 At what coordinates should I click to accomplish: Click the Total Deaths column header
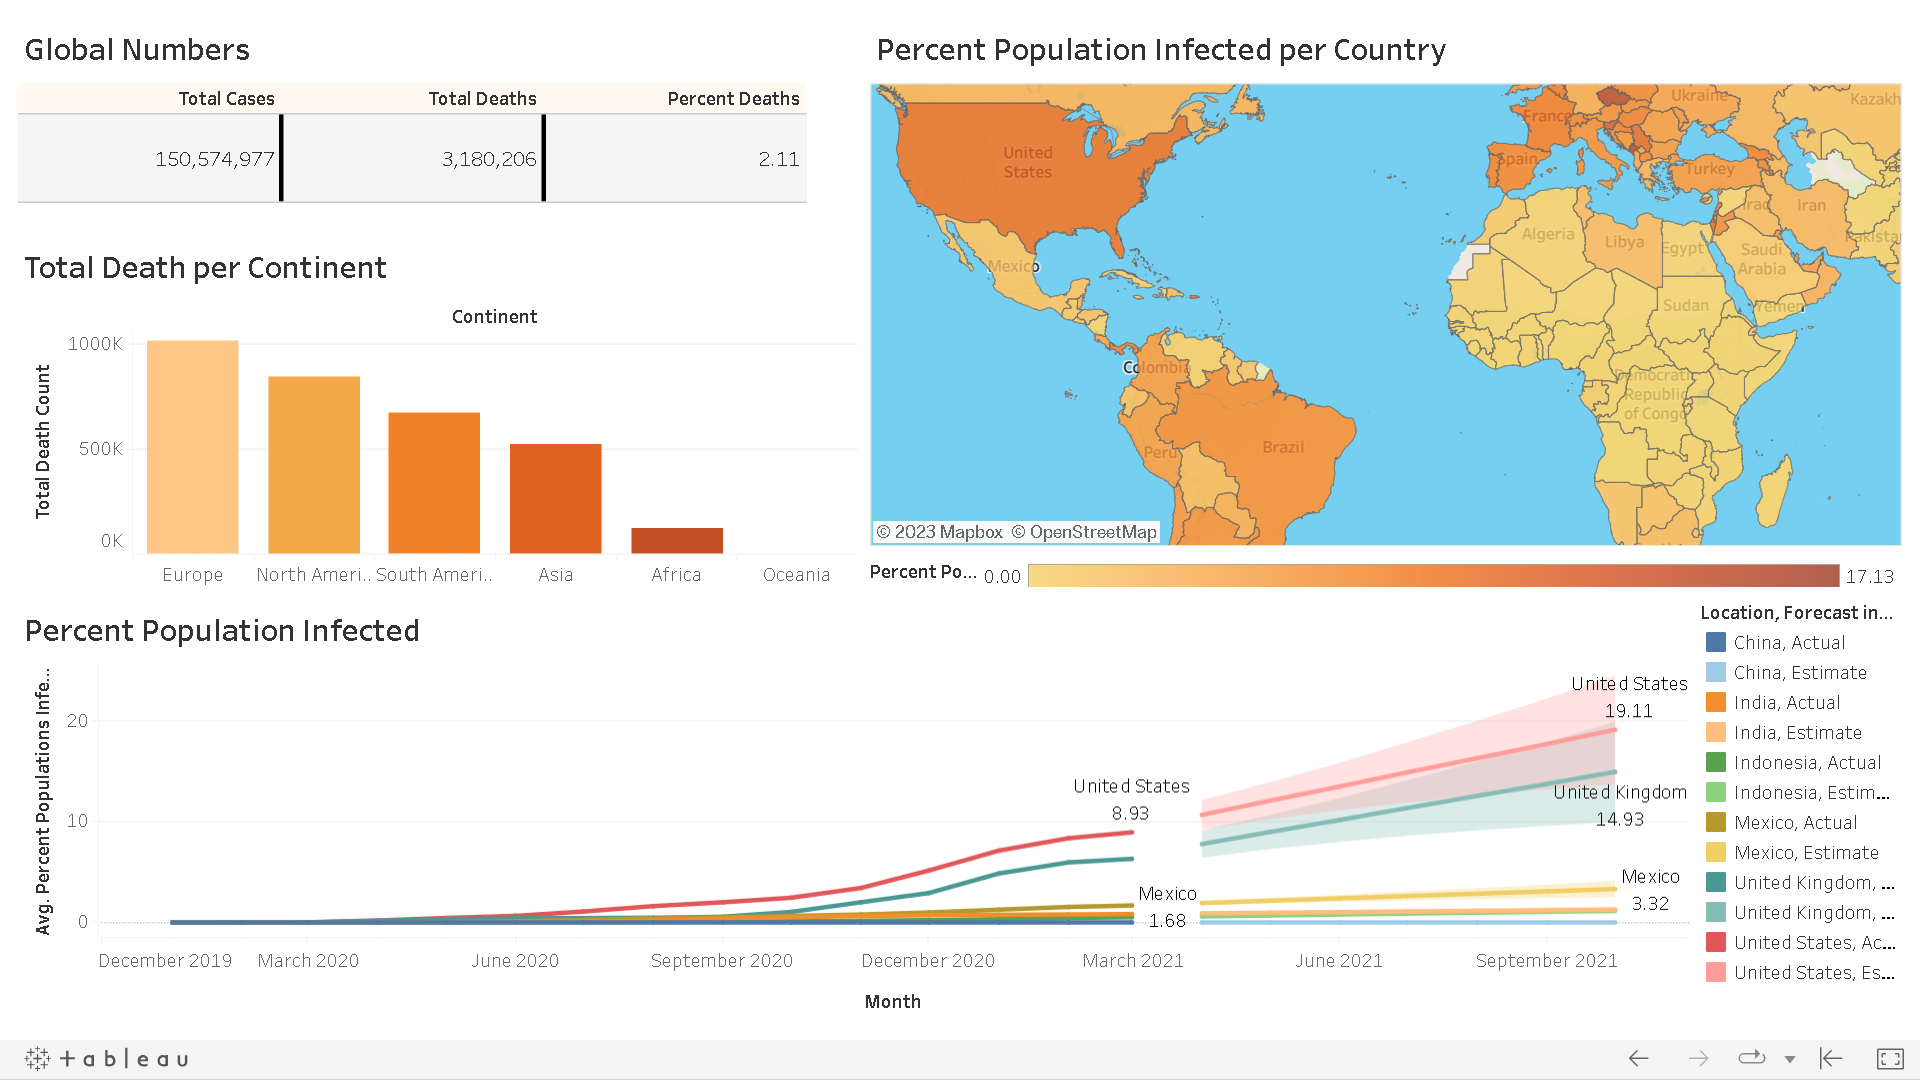click(x=482, y=99)
